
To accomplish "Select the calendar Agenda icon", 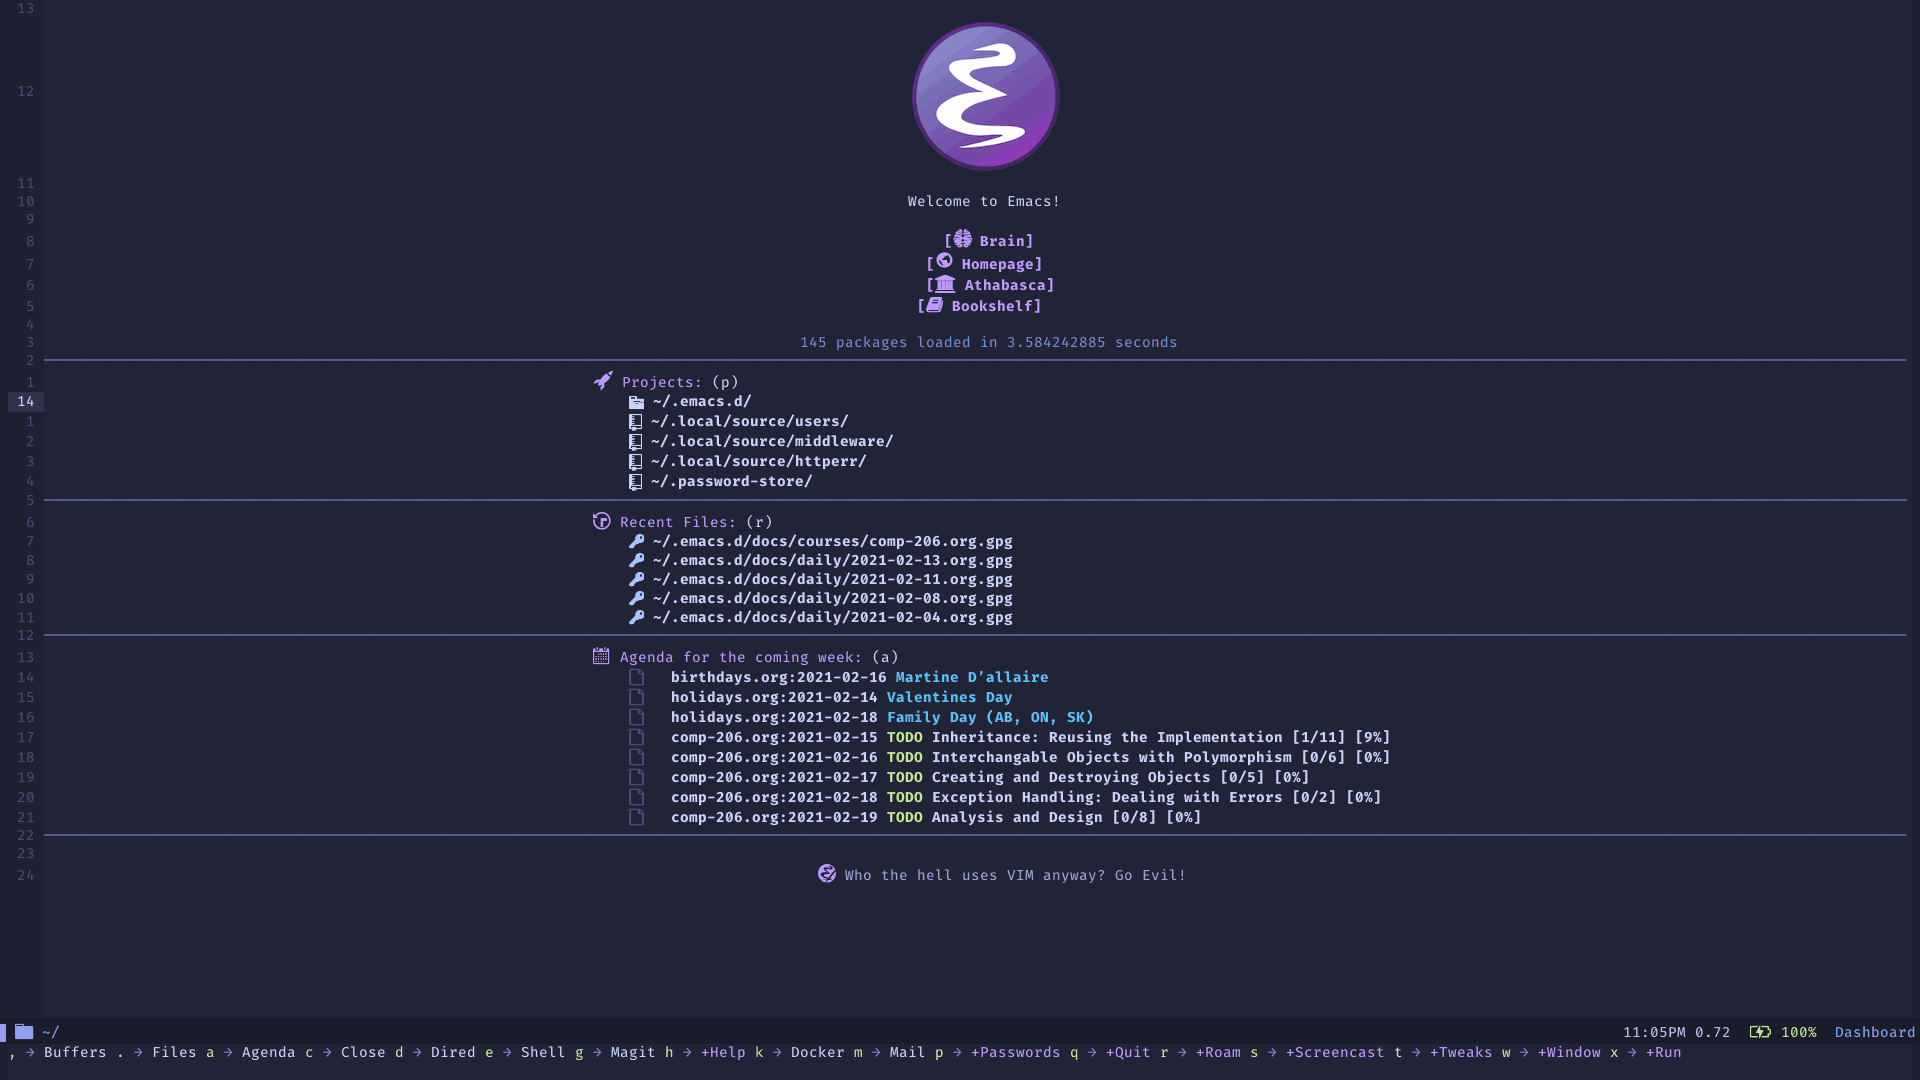I will 600,655.
